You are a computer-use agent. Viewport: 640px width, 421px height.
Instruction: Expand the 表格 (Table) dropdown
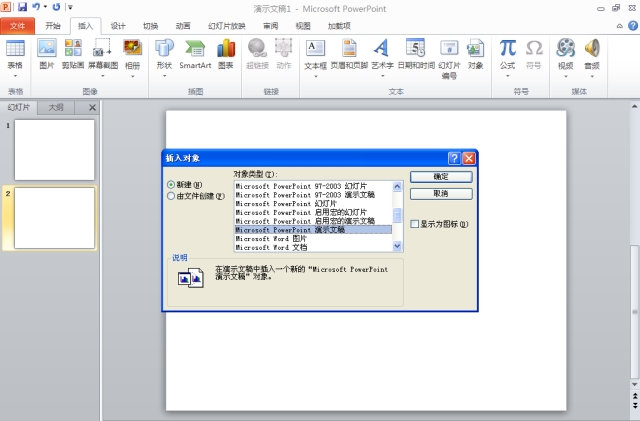[15, 65]
